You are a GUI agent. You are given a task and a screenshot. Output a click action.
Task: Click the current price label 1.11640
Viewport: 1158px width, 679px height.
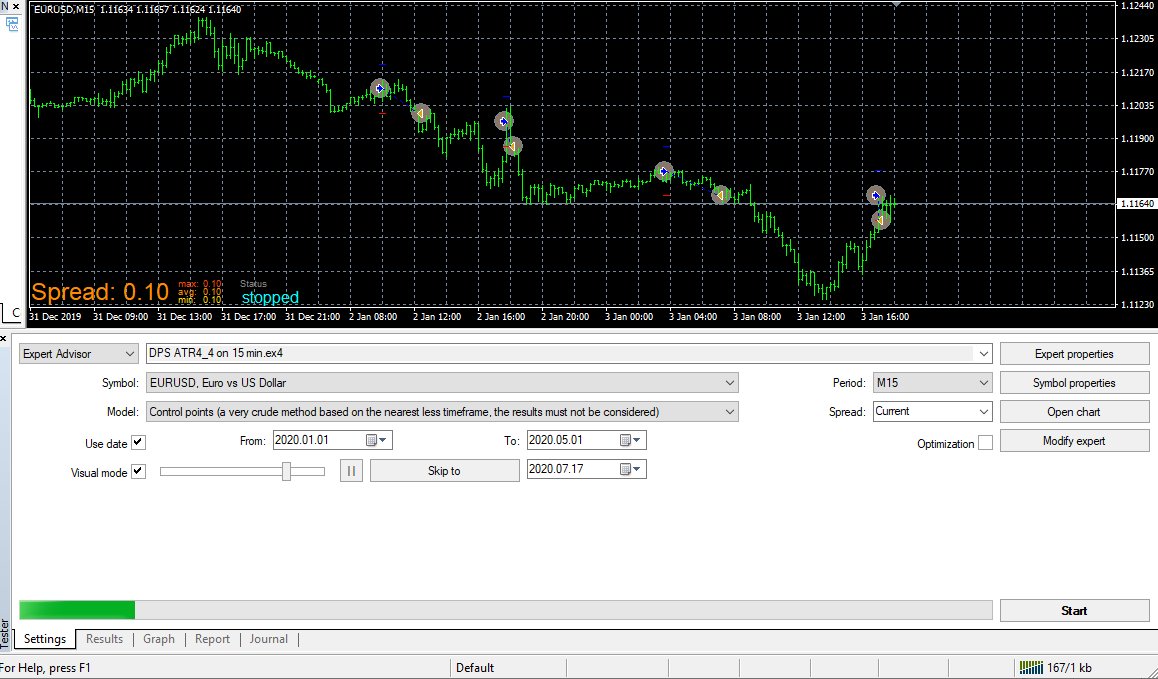[1137, 203]
